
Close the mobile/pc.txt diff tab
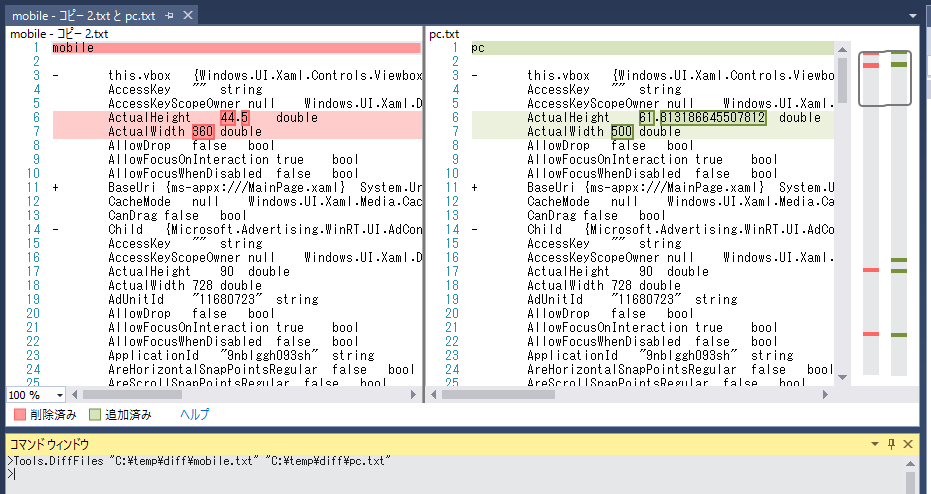[188, 15]
